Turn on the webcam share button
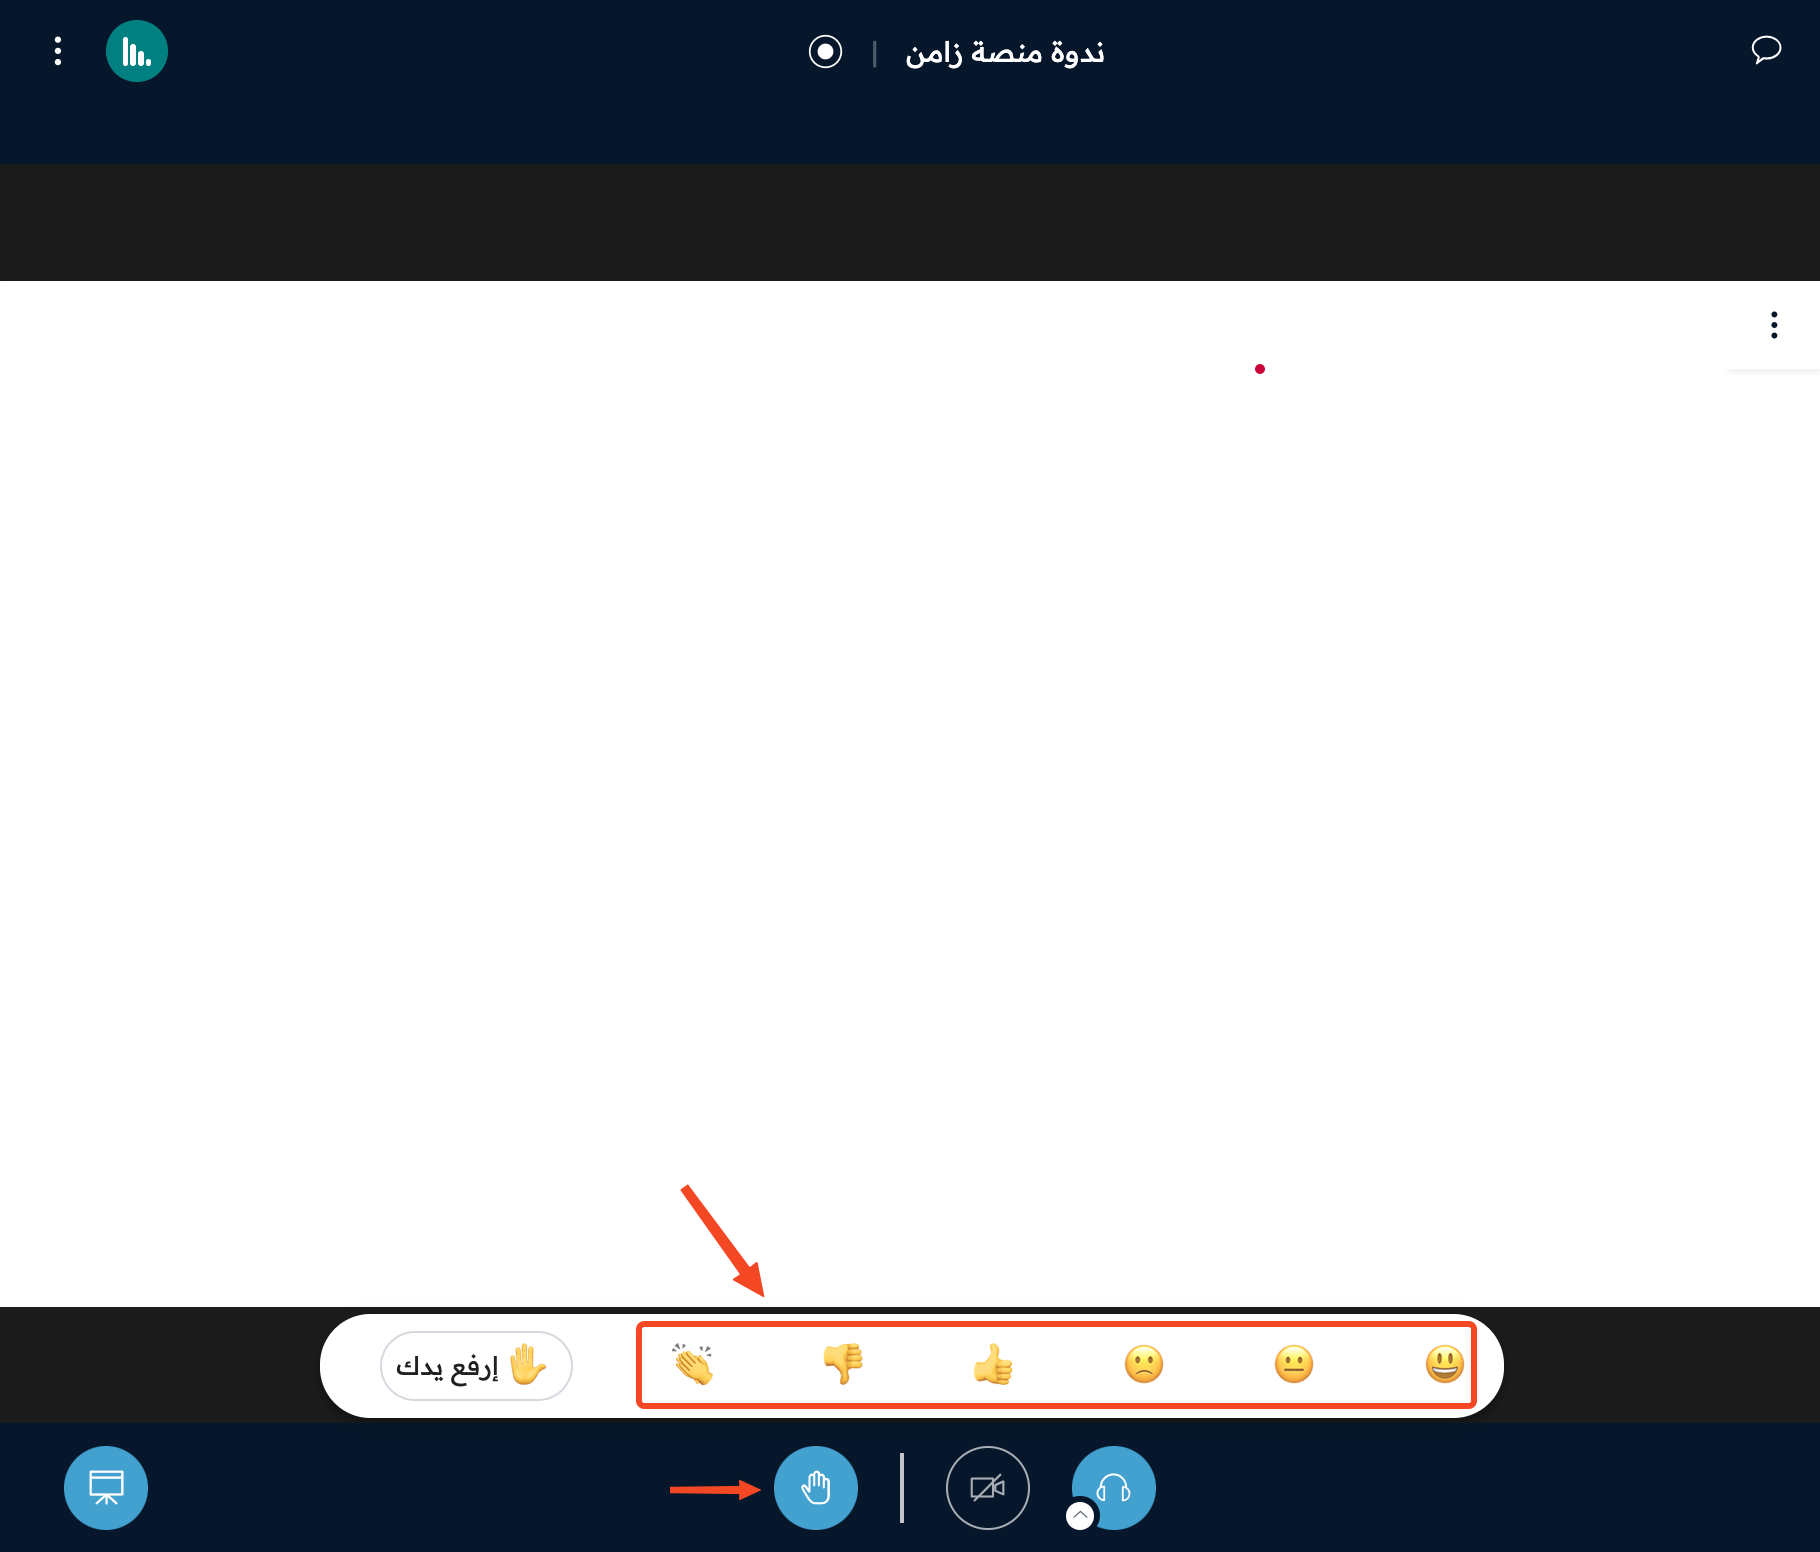 click(988, 1488)
